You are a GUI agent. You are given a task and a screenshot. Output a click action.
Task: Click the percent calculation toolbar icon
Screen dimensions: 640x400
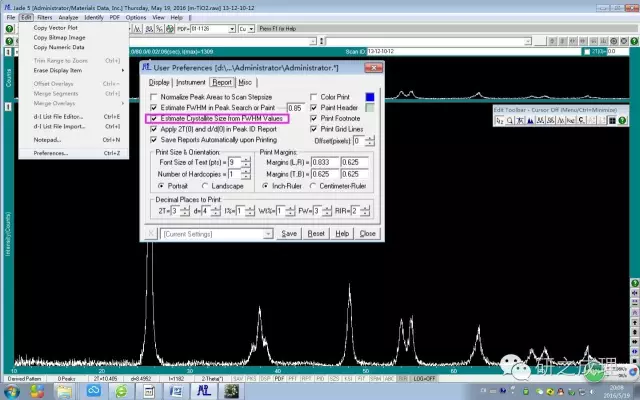click(x=159, y=29)
